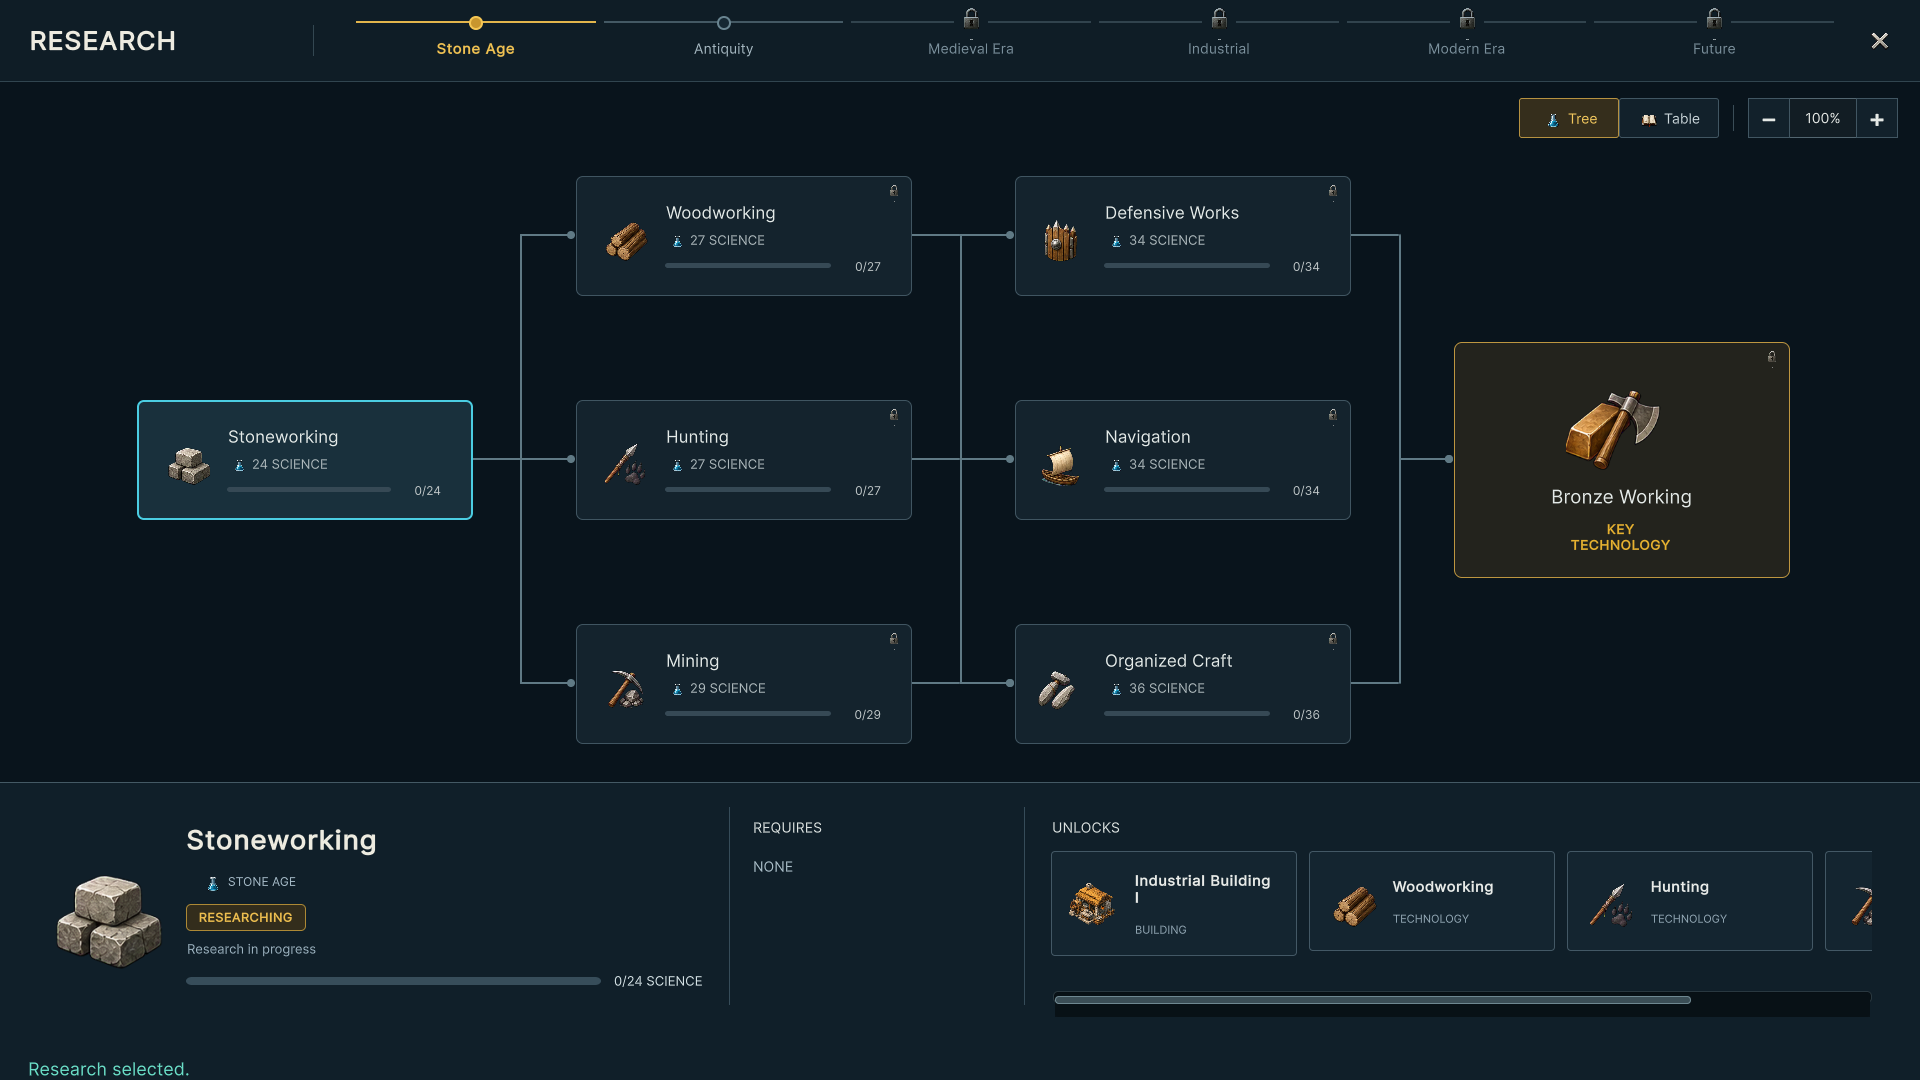Click the RESEARCHING status badge

tap(245, 917)
